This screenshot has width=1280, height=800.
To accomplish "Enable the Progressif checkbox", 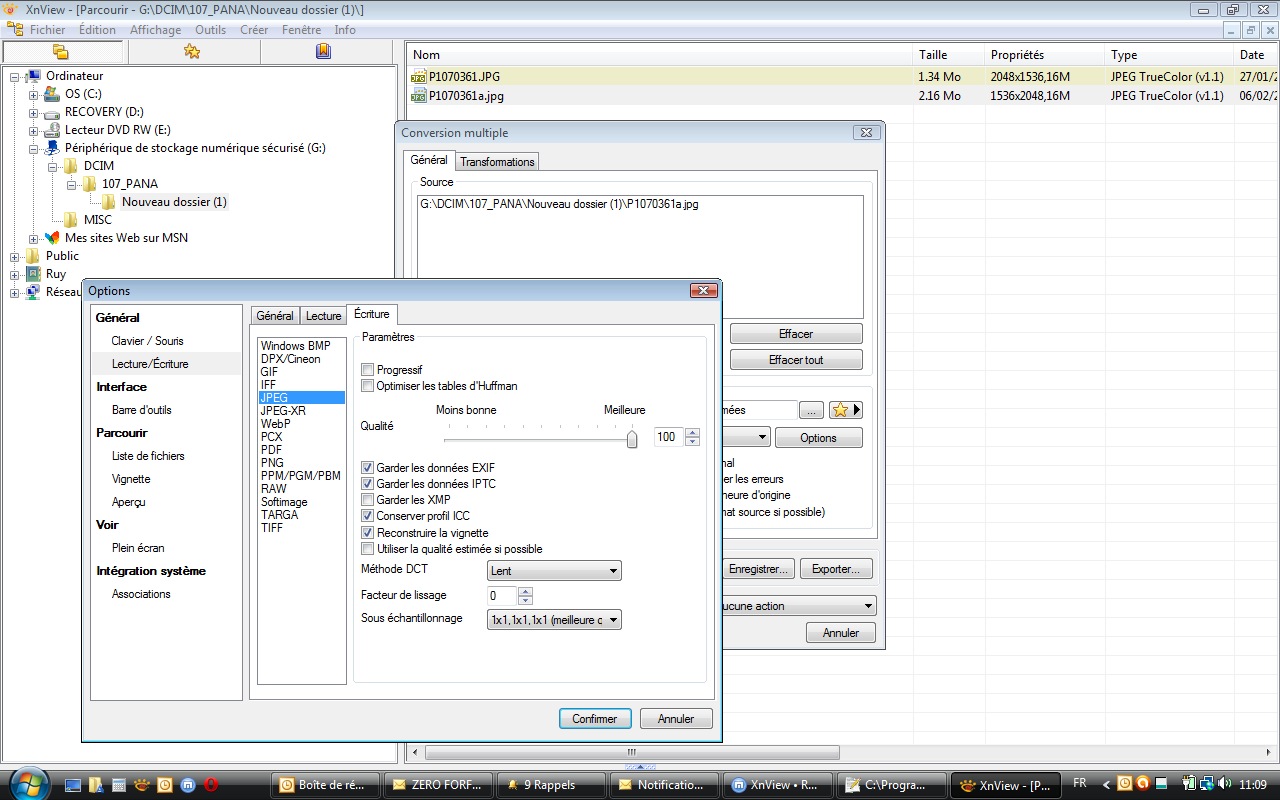I will point(367,370).
